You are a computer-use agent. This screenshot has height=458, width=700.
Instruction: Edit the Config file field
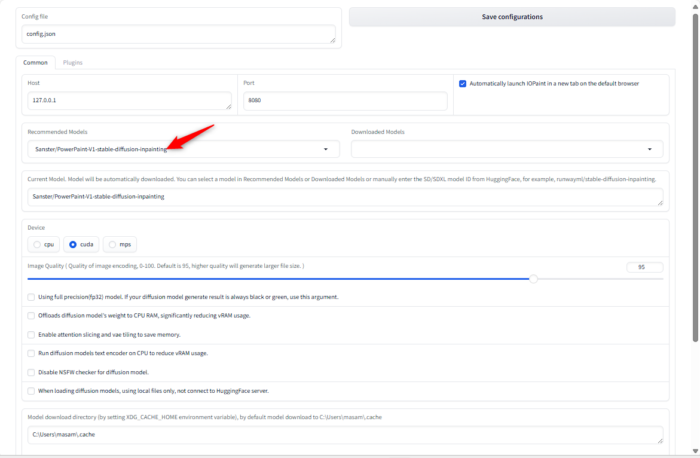(x=178, y=34)
